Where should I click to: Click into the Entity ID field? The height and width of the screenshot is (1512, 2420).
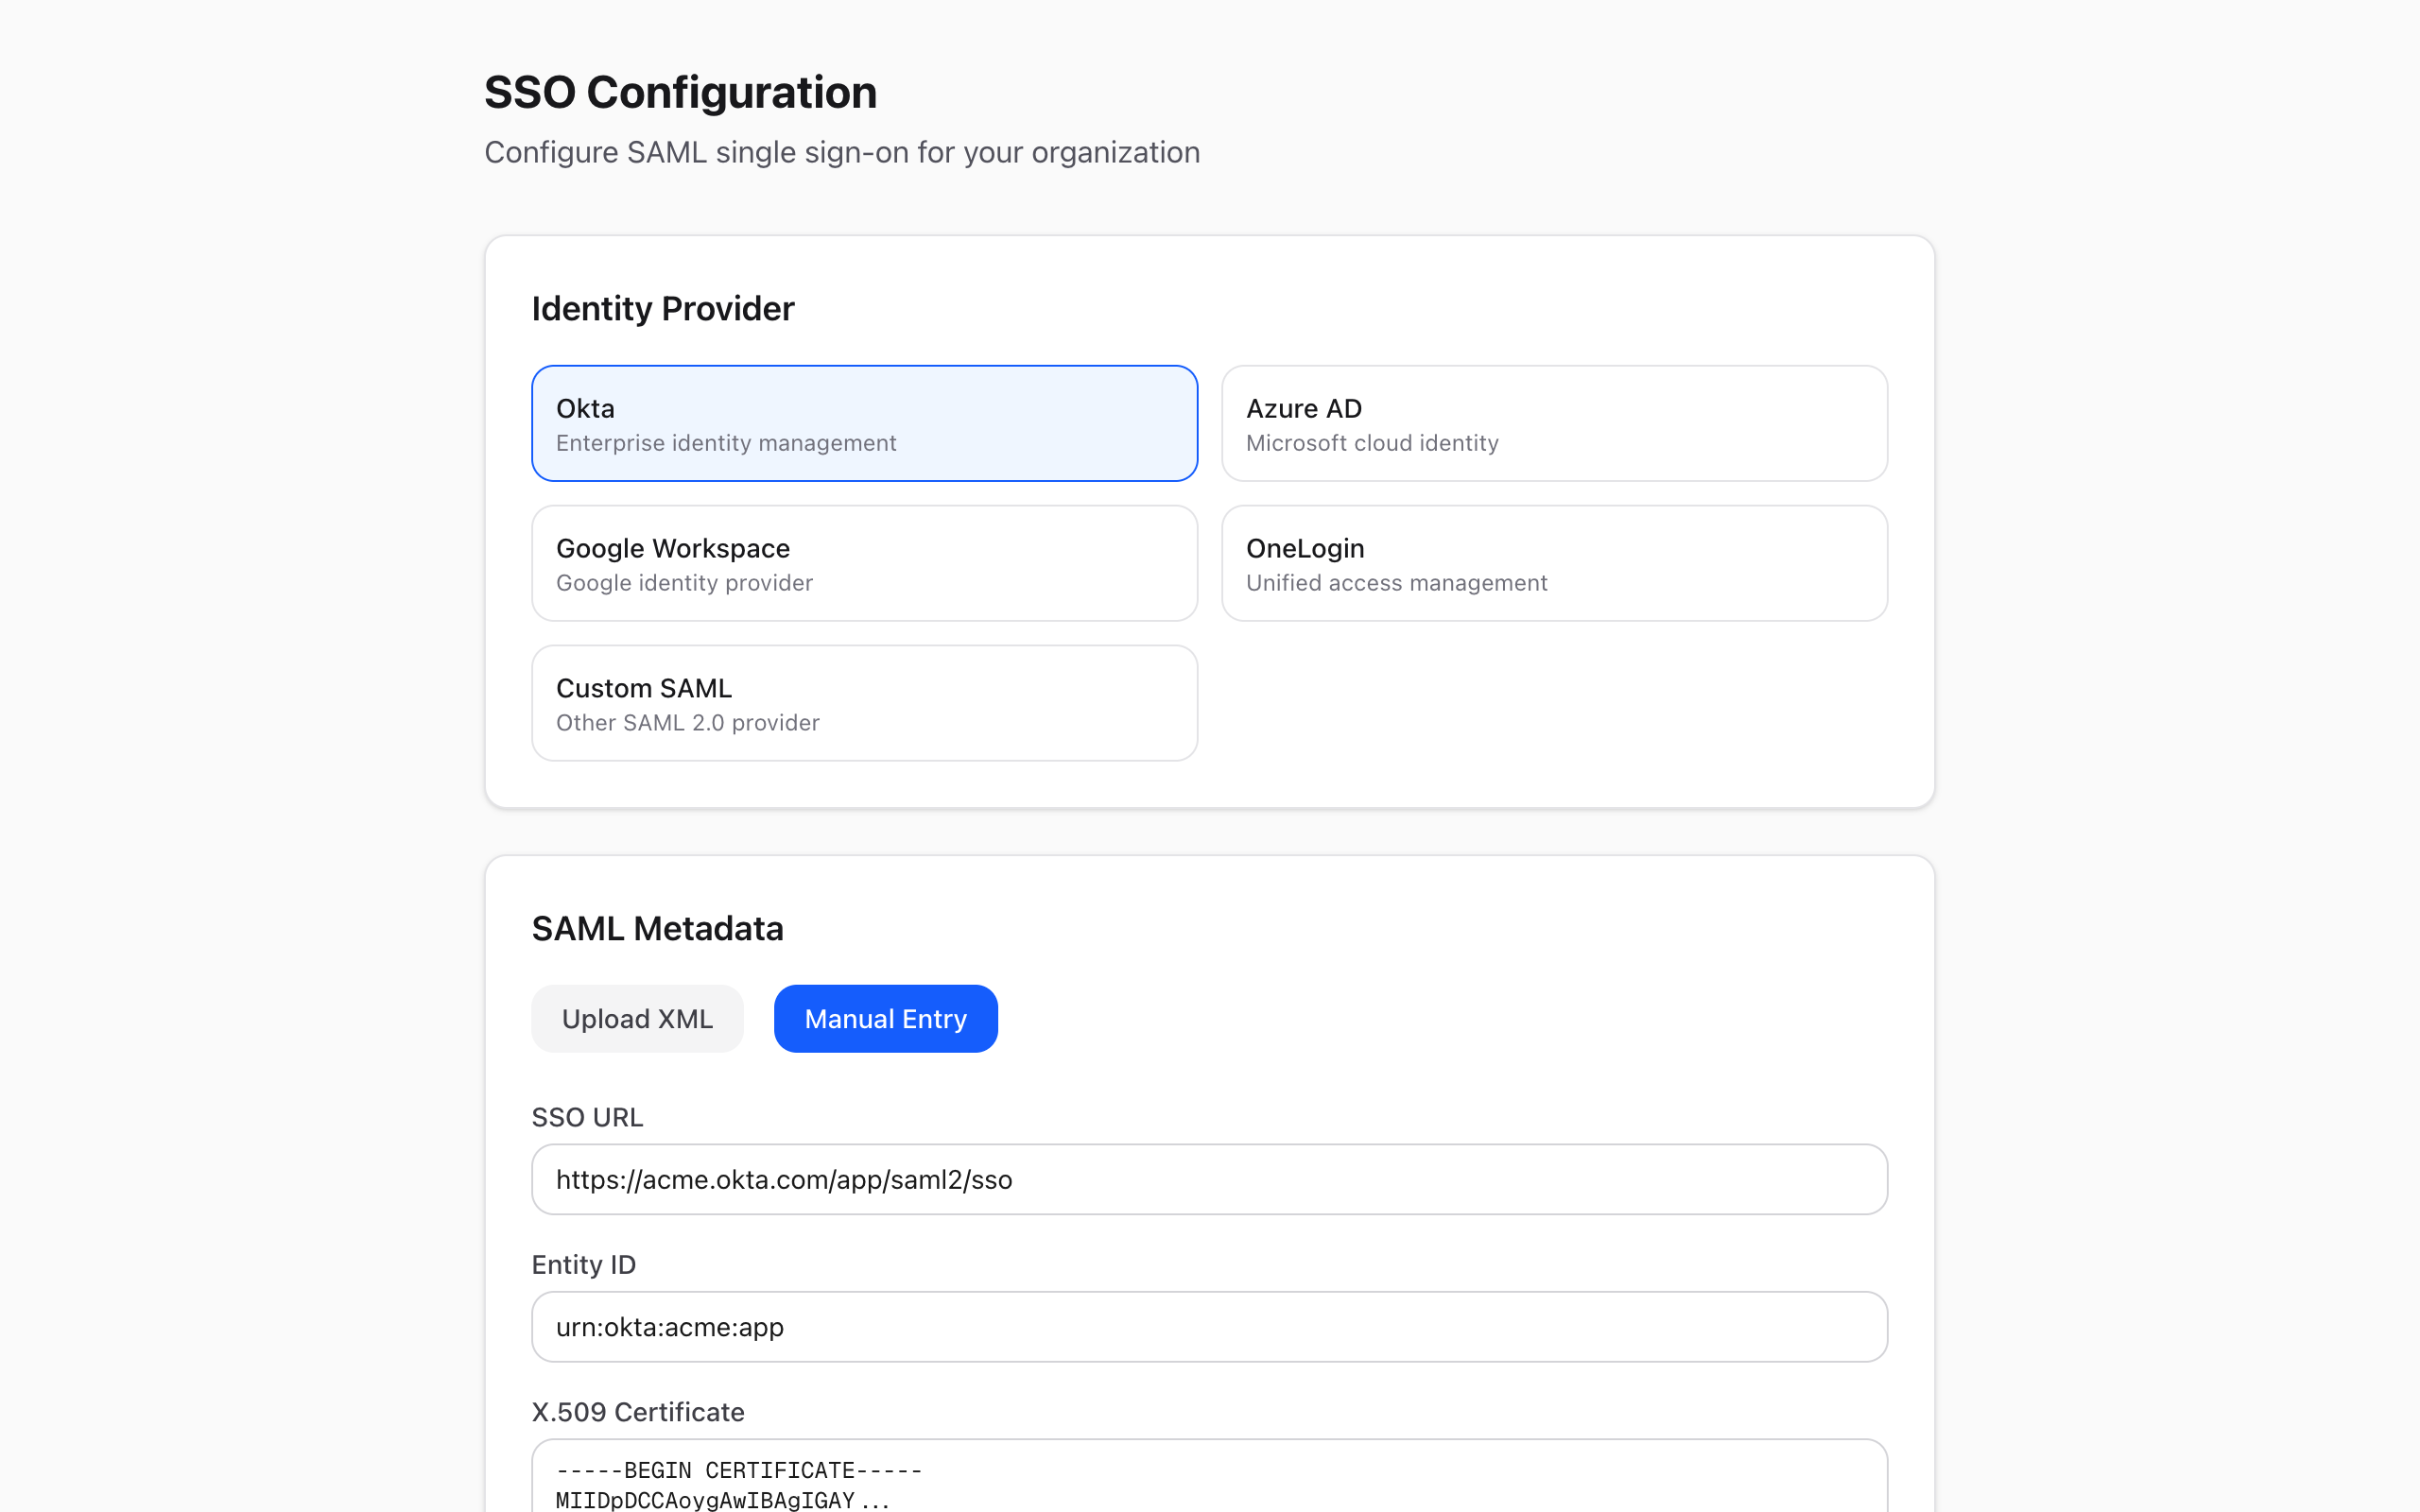1207,1326
